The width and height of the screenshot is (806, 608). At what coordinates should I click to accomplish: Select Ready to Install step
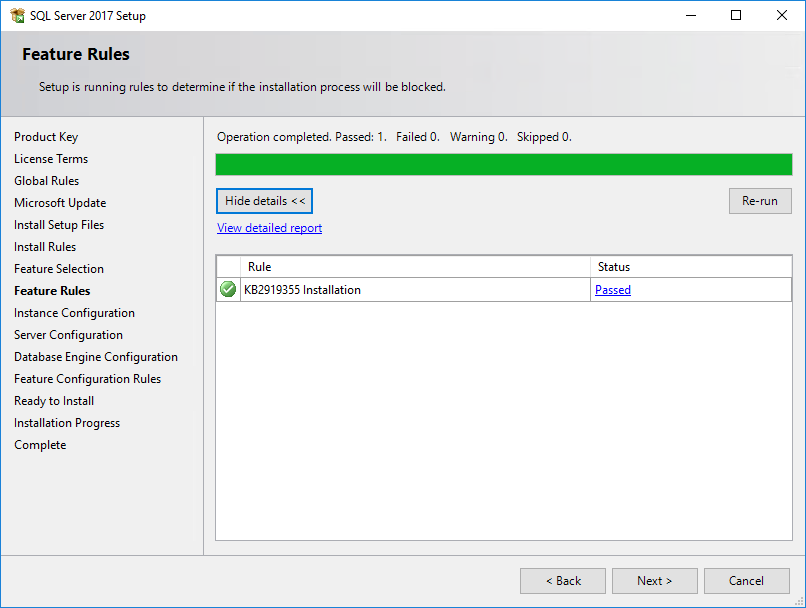[x=54, y=401]
